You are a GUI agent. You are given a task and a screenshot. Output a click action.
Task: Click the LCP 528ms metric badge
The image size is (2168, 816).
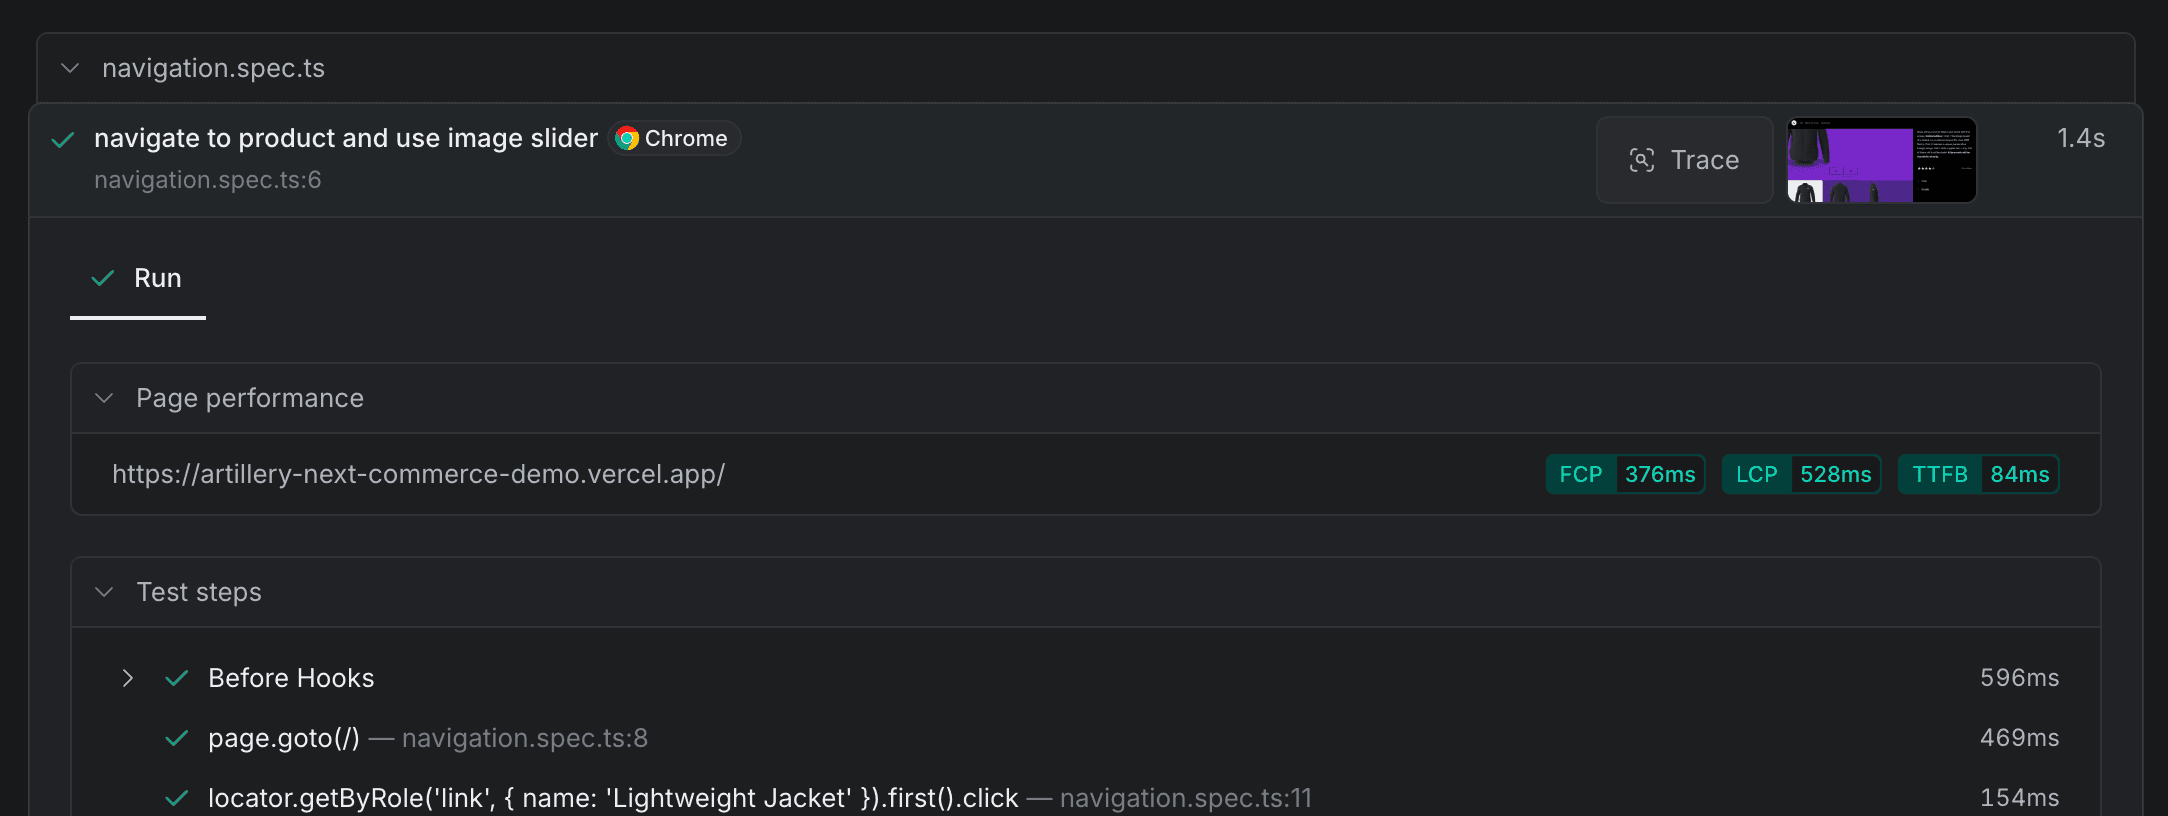pyautogui.click(x=1802, y=474)
